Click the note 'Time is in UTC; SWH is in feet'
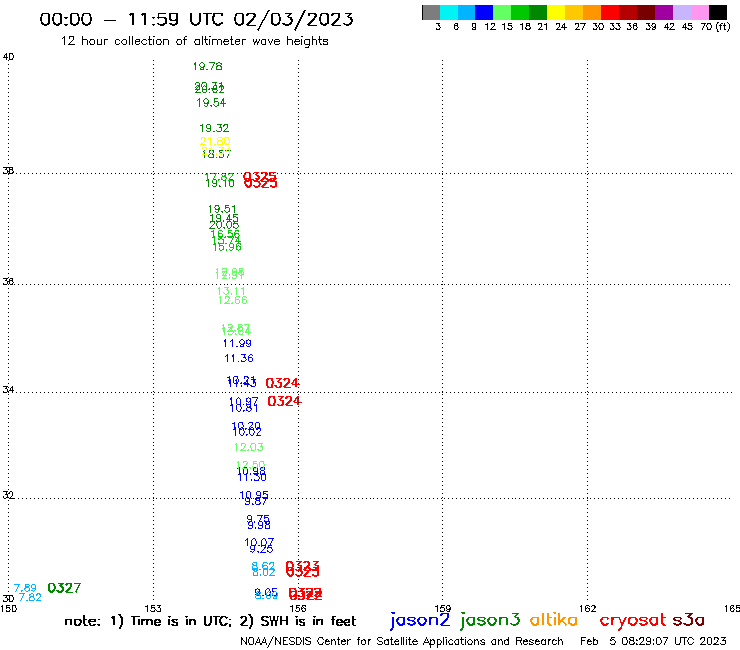This screenshot has width=740, height=650. point(210,621)
